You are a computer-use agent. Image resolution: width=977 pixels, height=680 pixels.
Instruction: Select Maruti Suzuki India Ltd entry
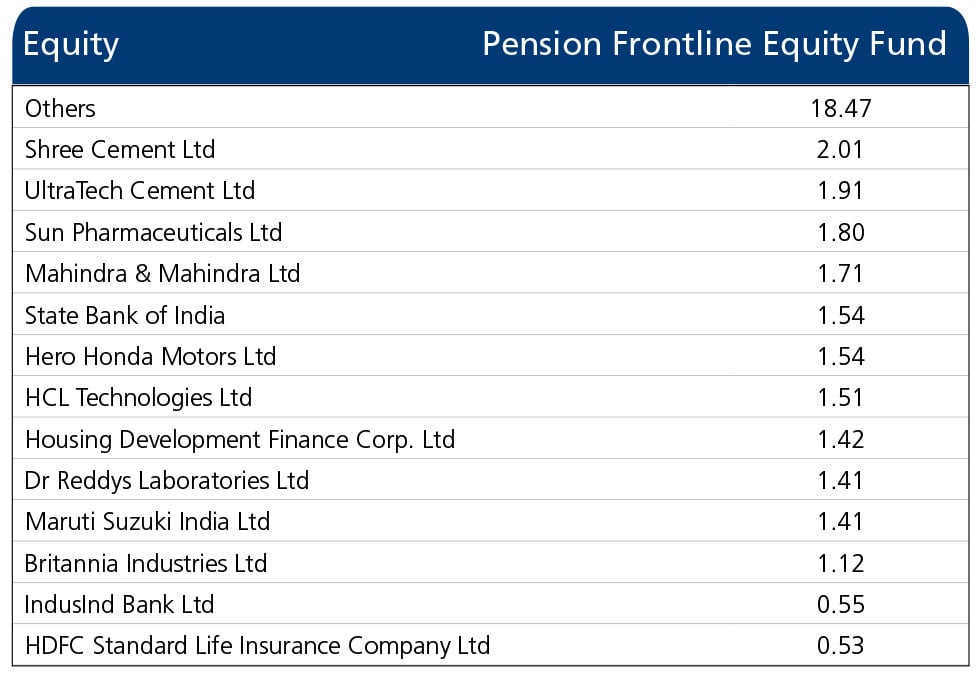click(x=147, y=522)
